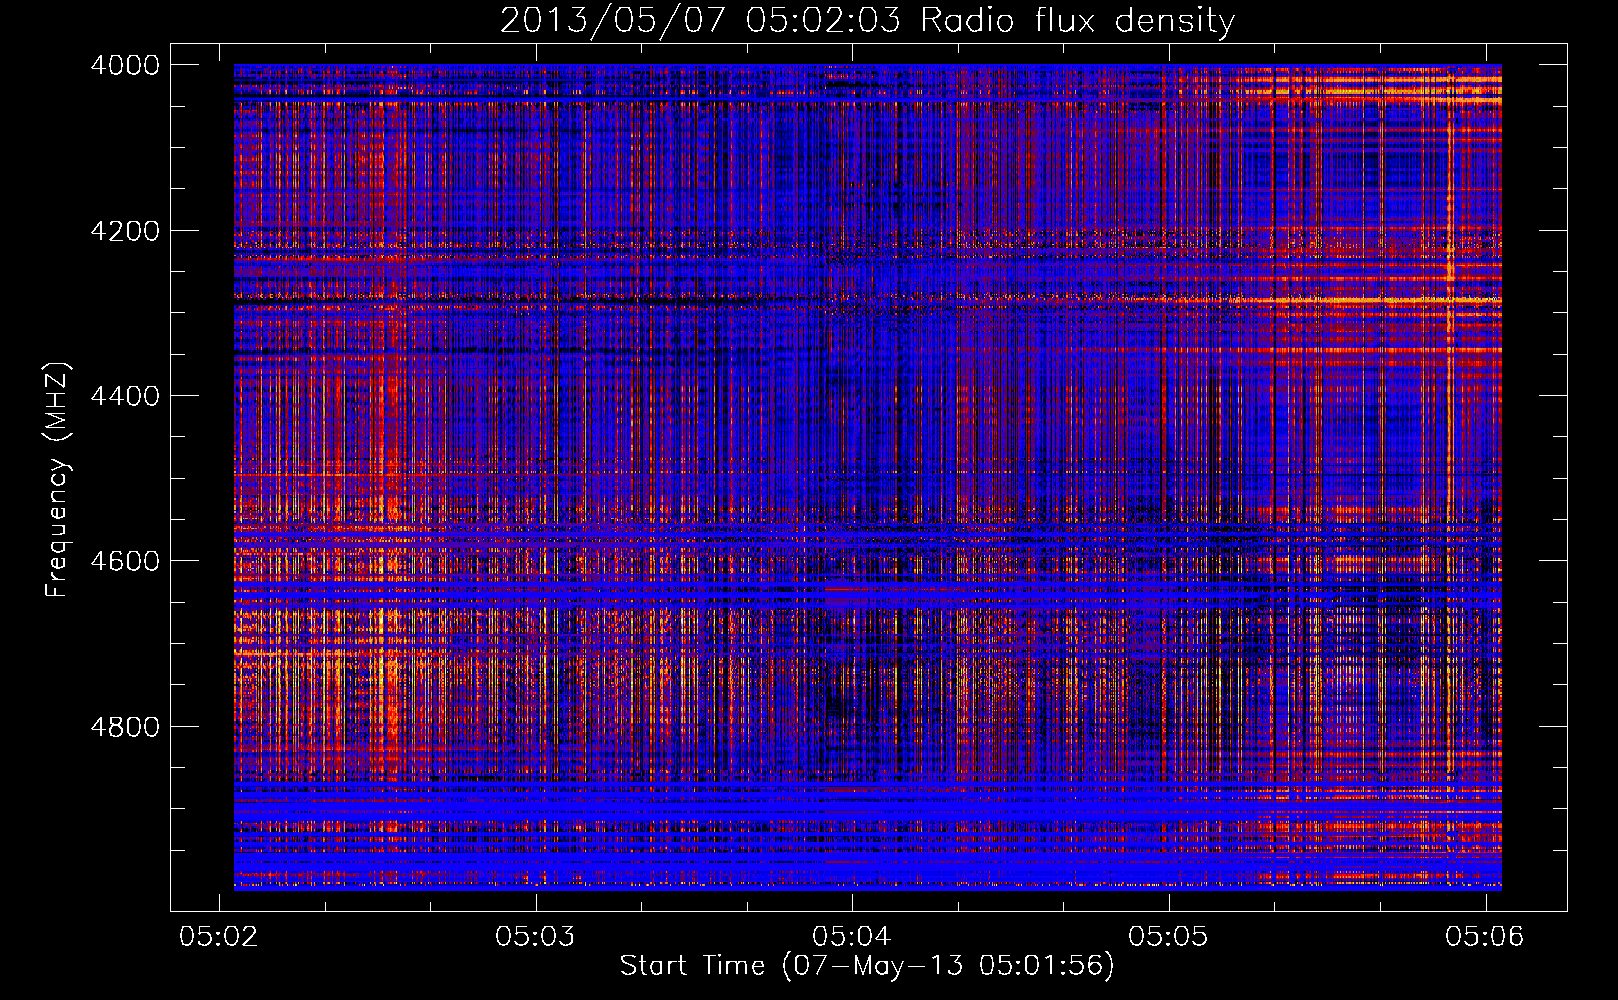Click the 4200 frequency axis label
Viewport: 1618px width, 1000px height.
point(125,231)
